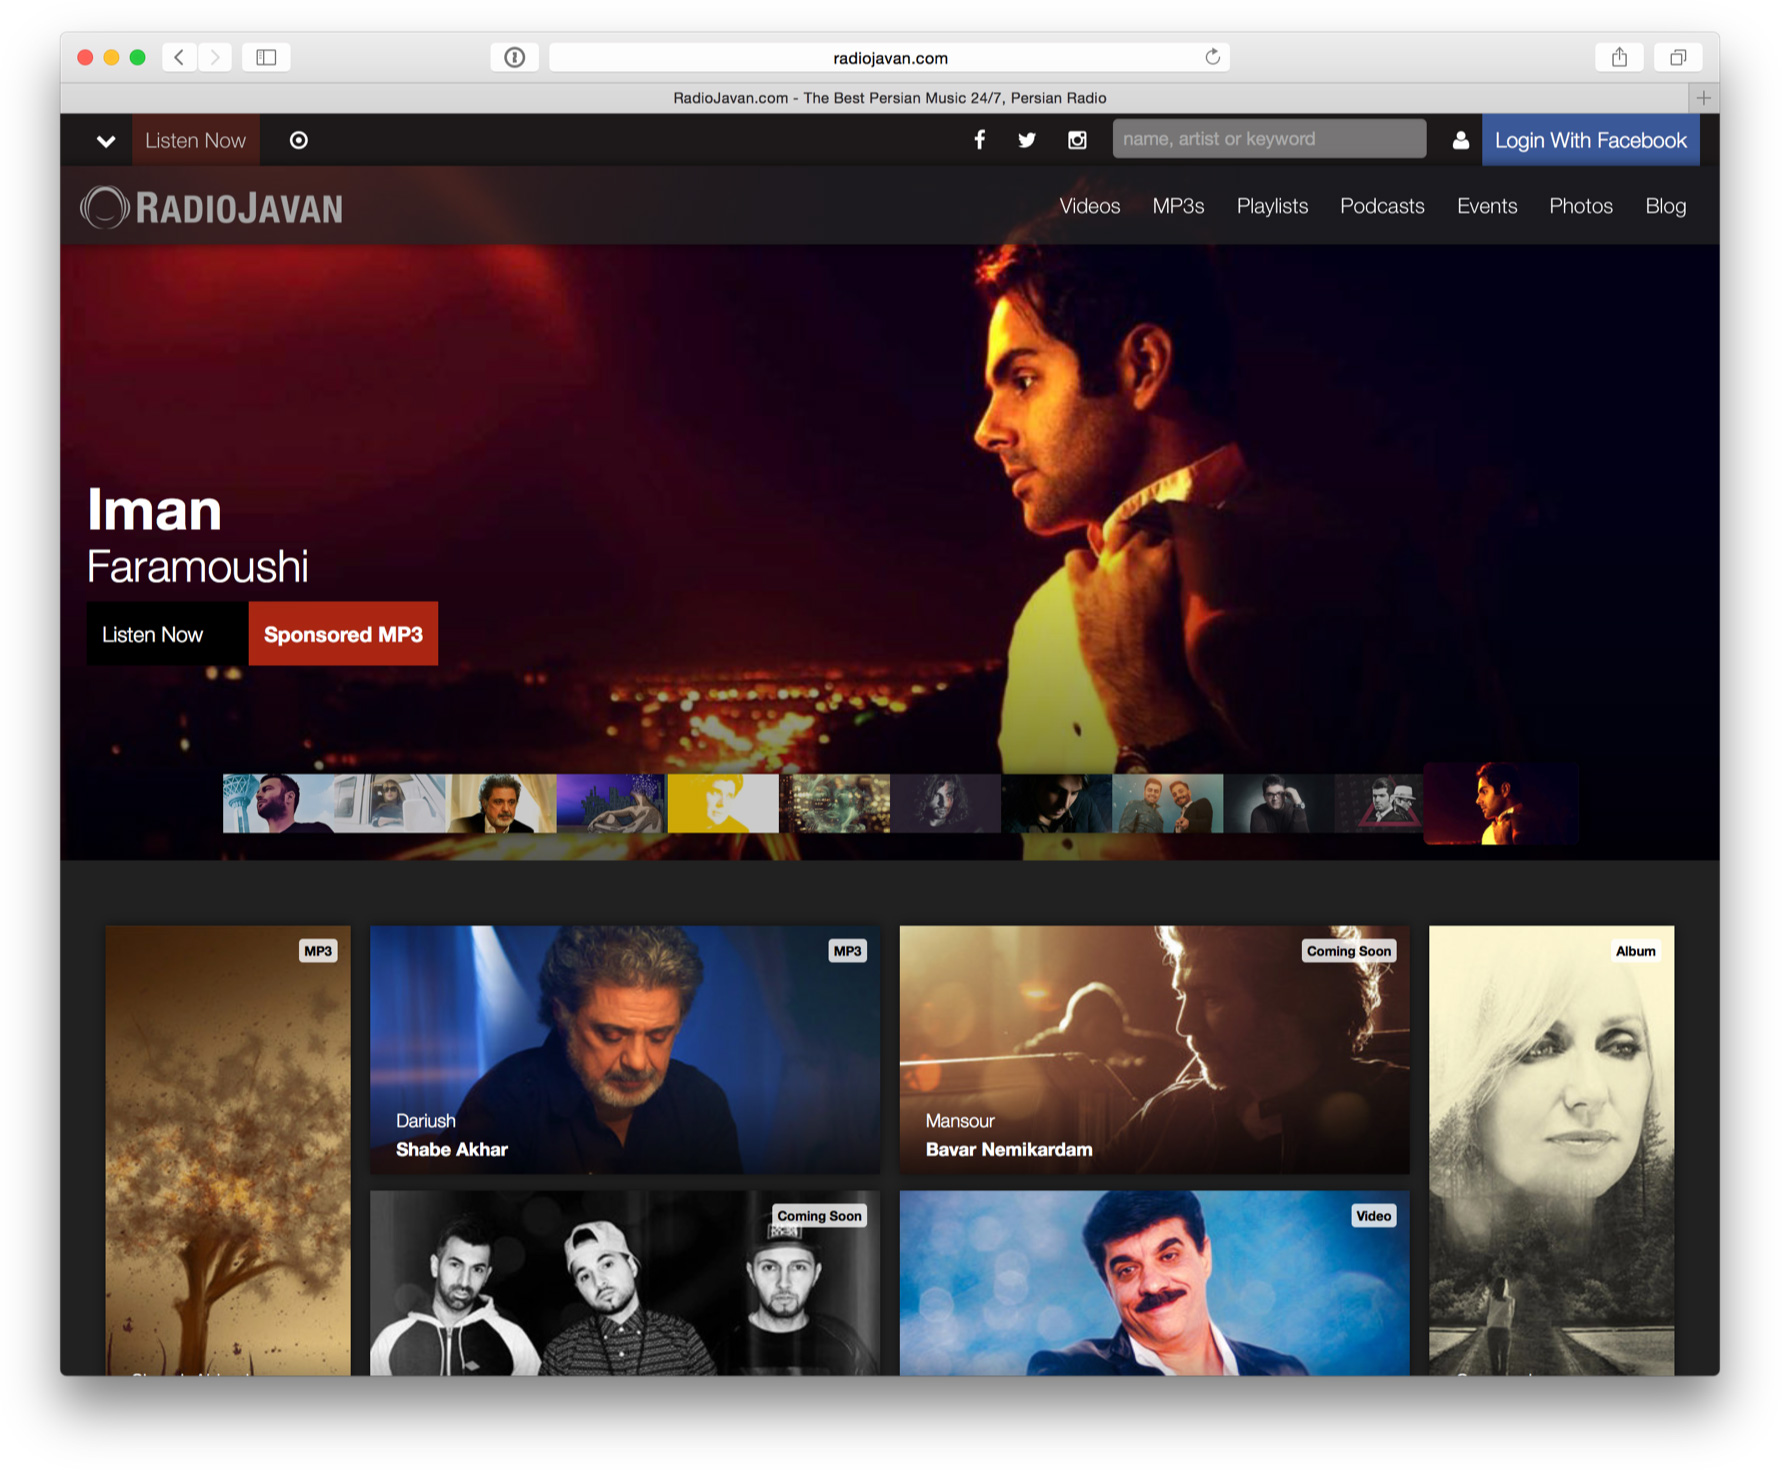Click hero Listen Now button under Iman Faramoushi
1782x1470 pixels.
coord(167,634)
